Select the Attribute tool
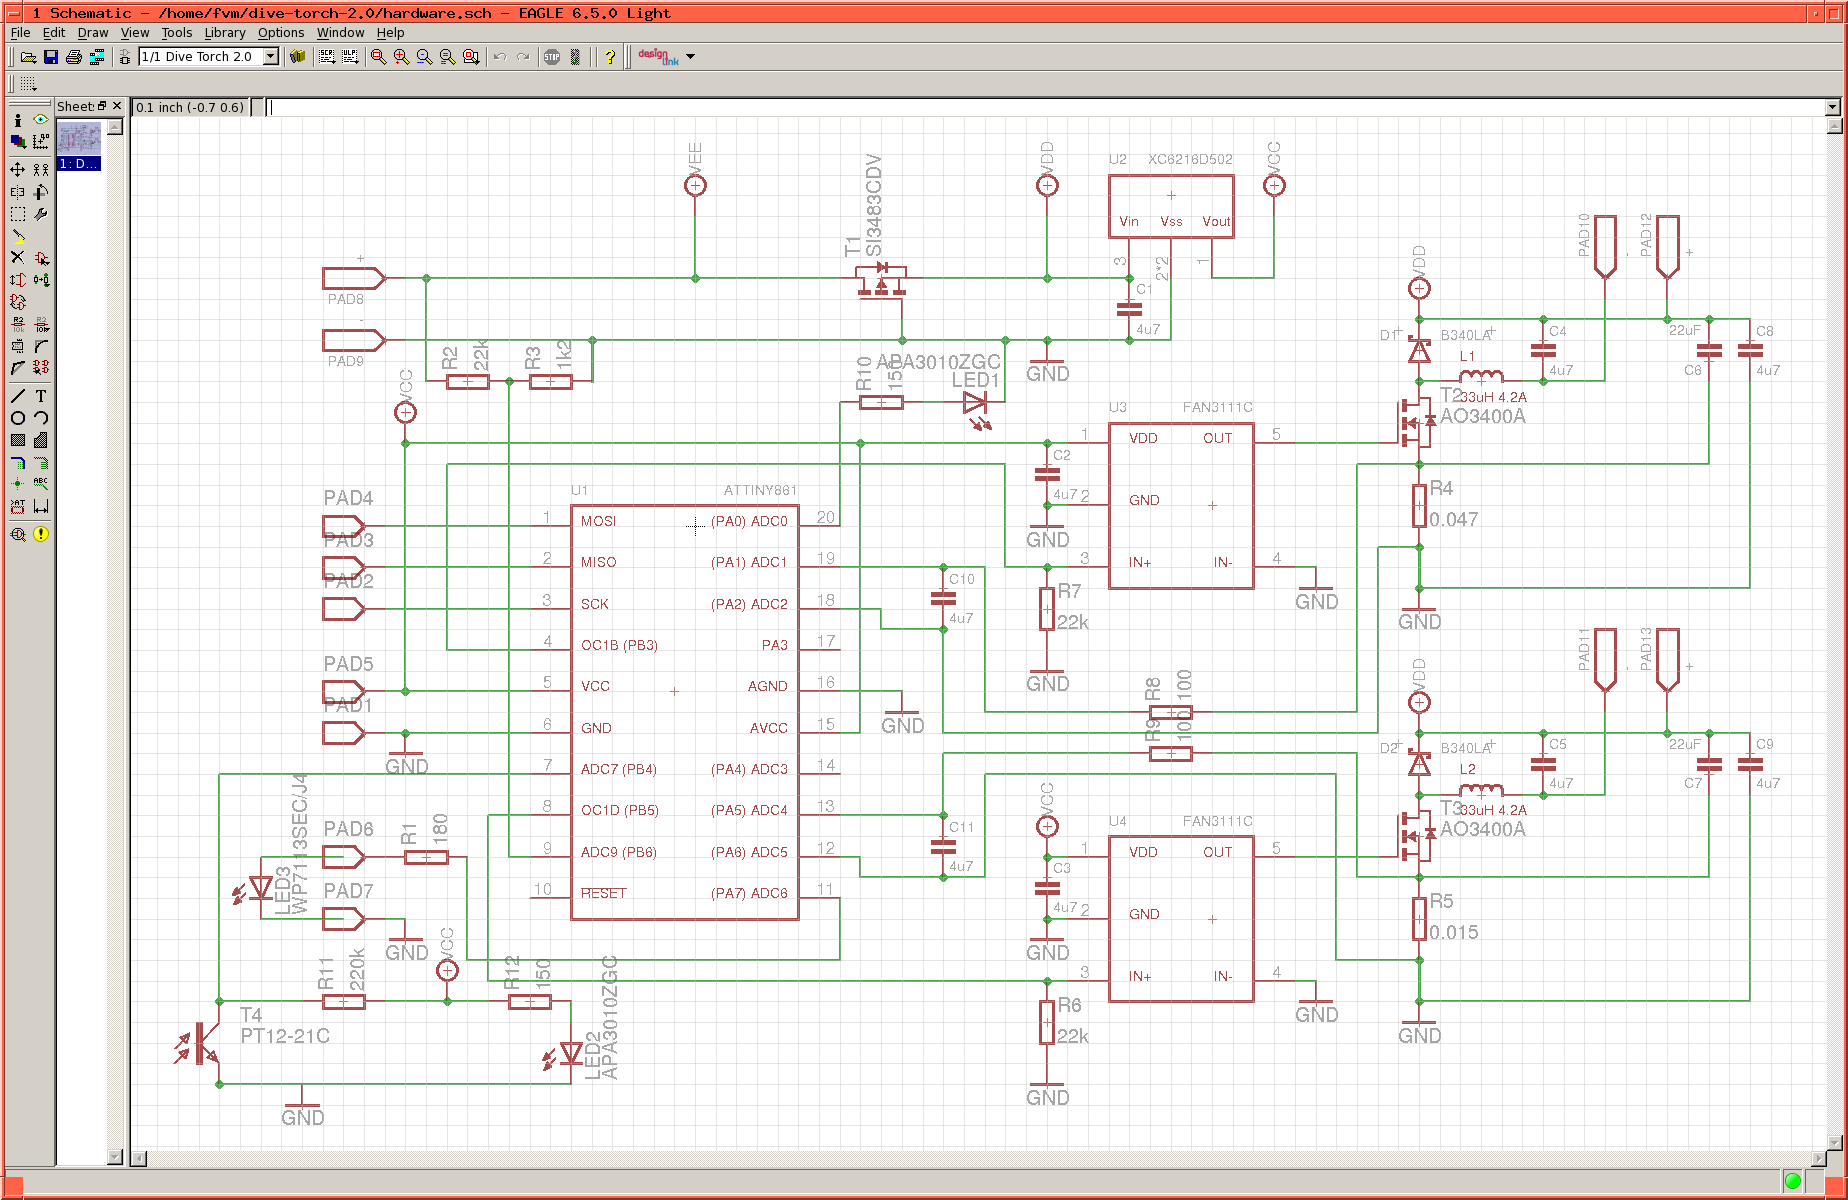1848x1200 pixels. (x=18, y=506)
